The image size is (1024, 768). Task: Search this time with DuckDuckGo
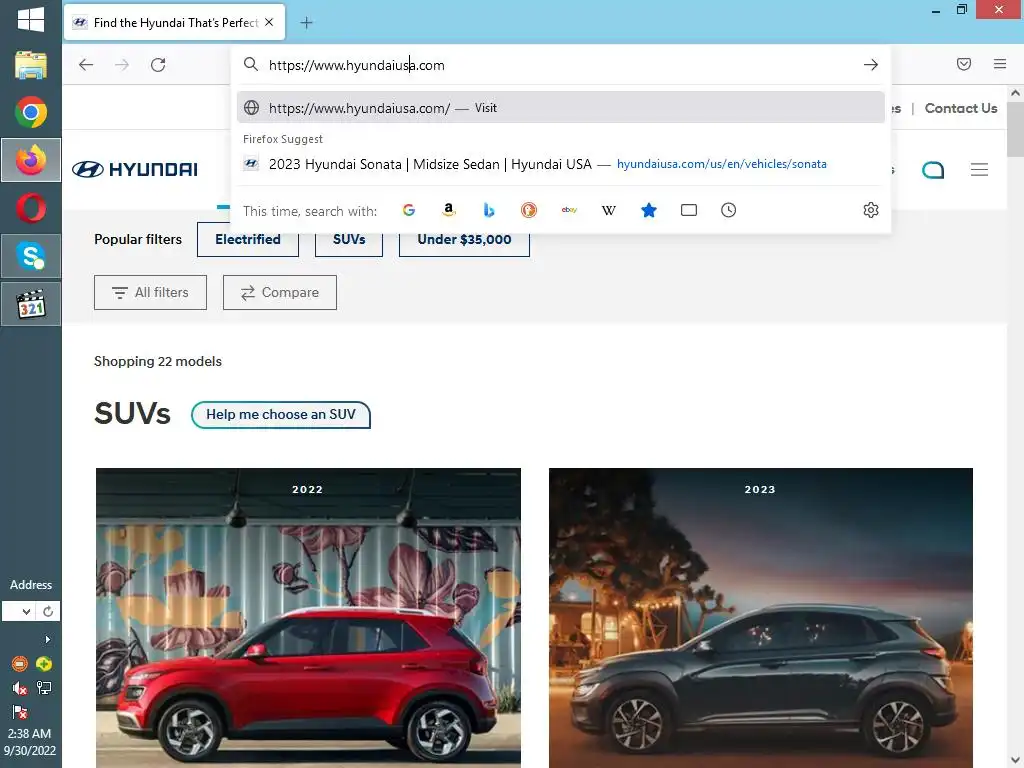(529, 210)
